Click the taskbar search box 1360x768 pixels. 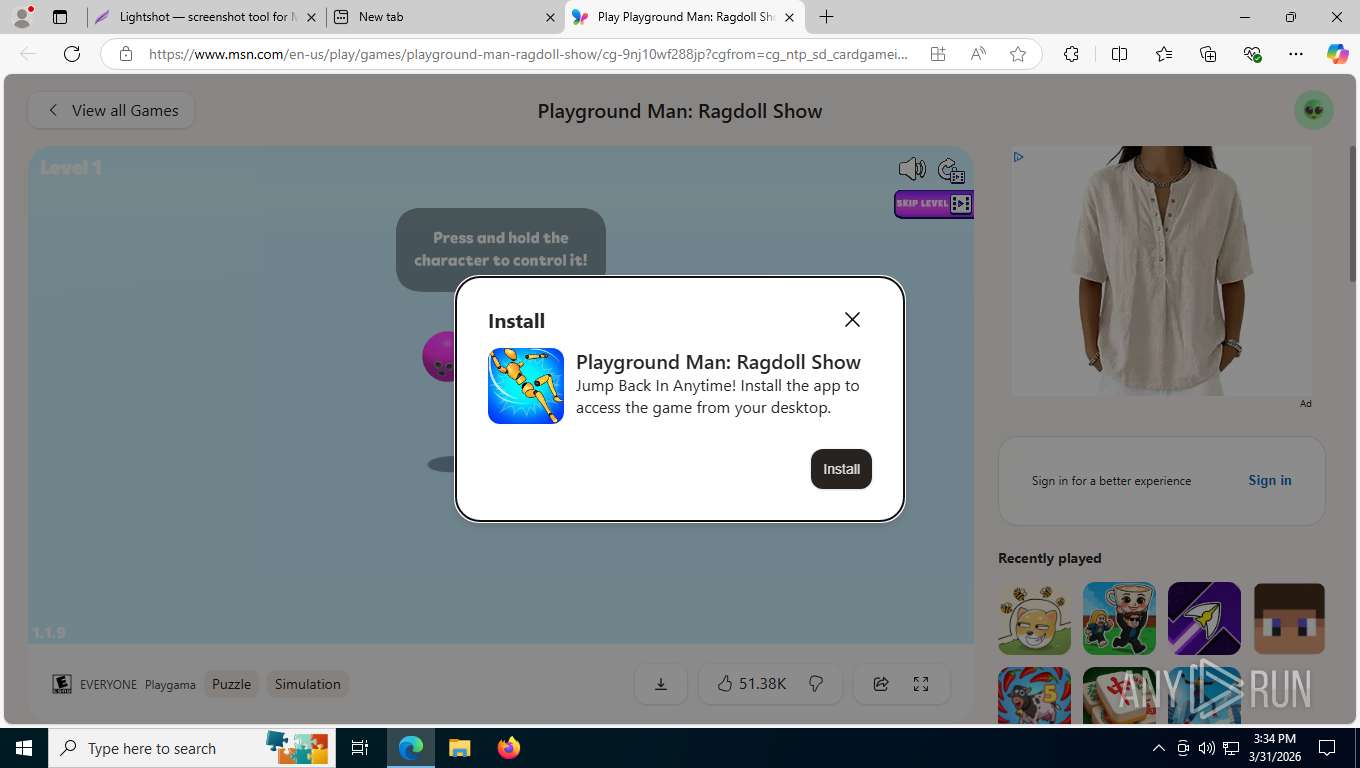click(190, 748)
